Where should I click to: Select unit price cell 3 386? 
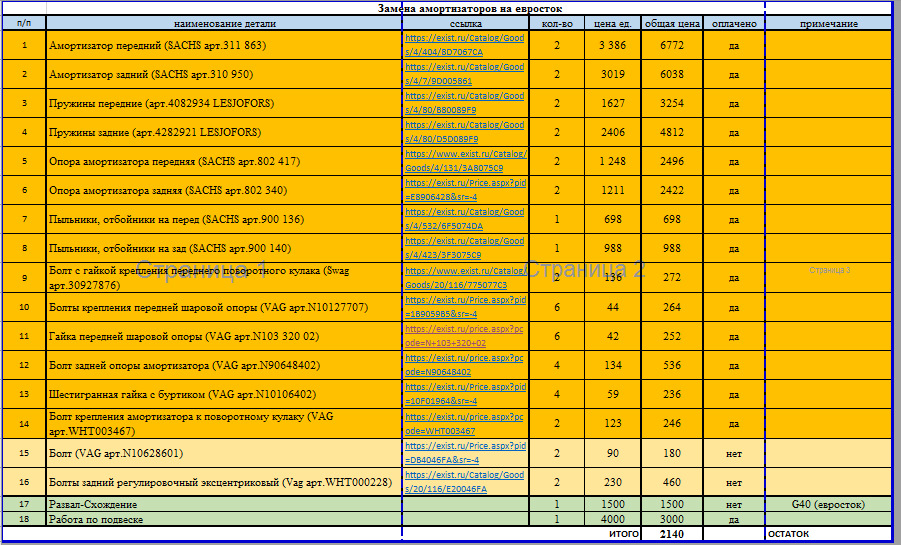613,45
